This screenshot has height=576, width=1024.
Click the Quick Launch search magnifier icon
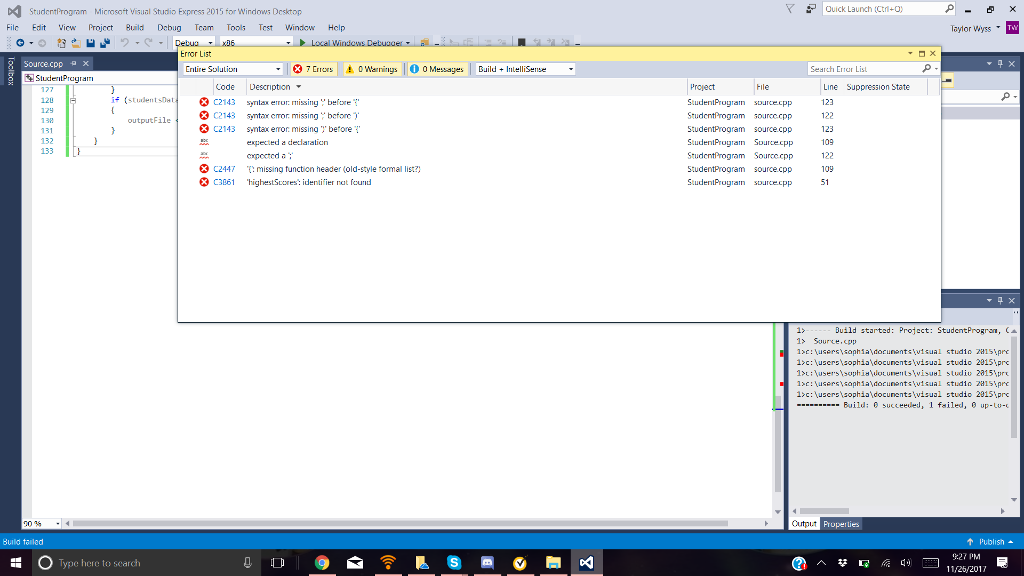[949, 9]
